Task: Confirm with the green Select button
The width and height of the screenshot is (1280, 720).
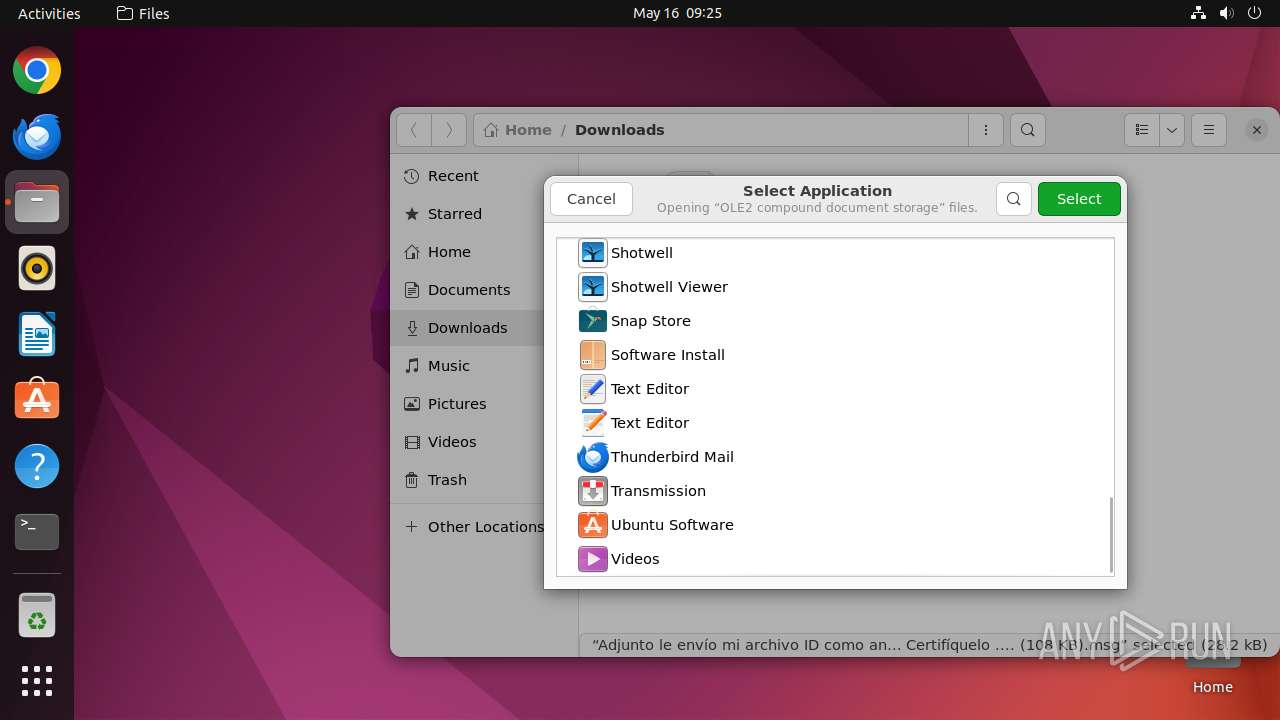Action: (x=1079, y=199)
